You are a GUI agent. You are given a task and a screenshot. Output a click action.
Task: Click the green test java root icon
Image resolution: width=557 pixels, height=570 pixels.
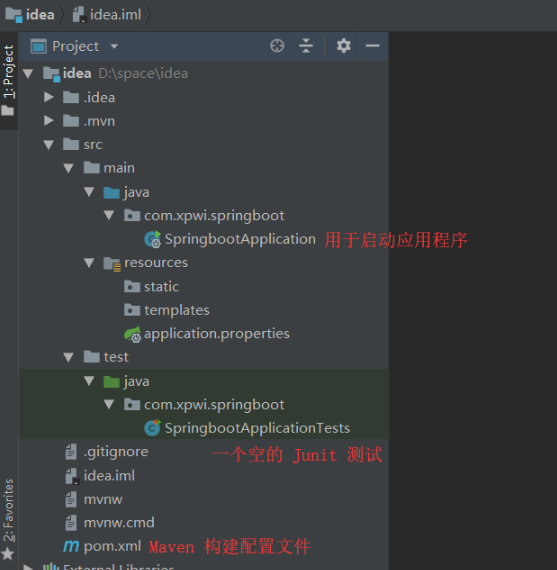pyautogui.click(x=112, y=382)
